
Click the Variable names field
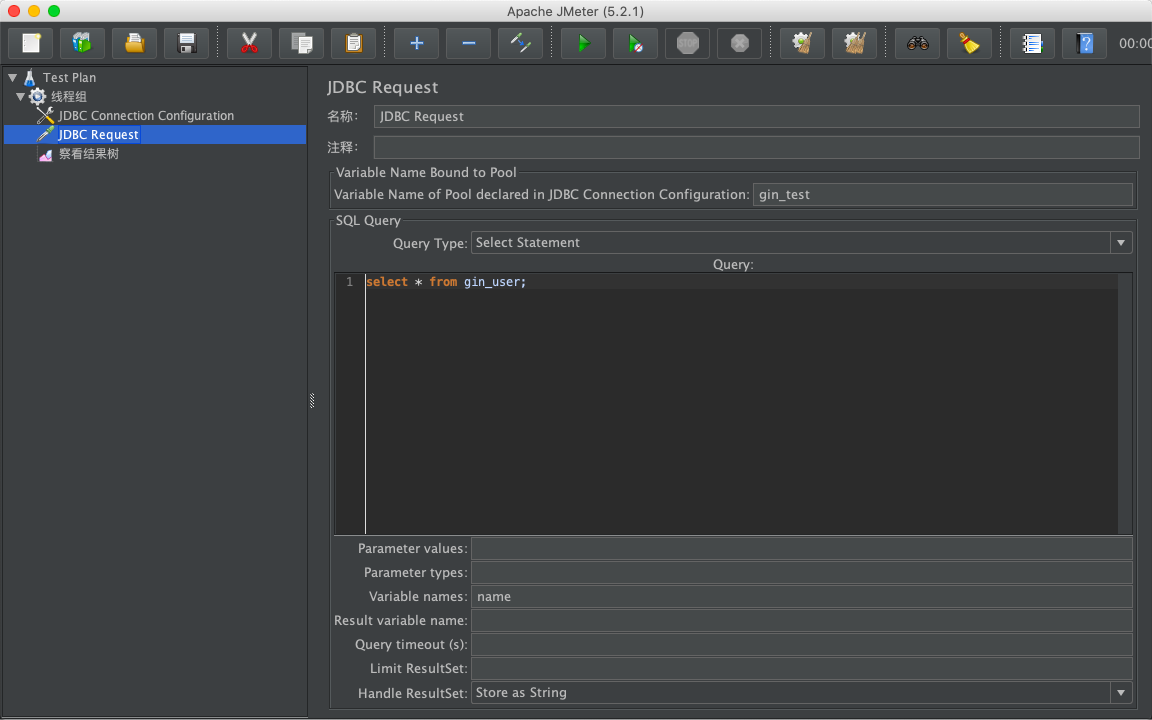click(801, 597)
